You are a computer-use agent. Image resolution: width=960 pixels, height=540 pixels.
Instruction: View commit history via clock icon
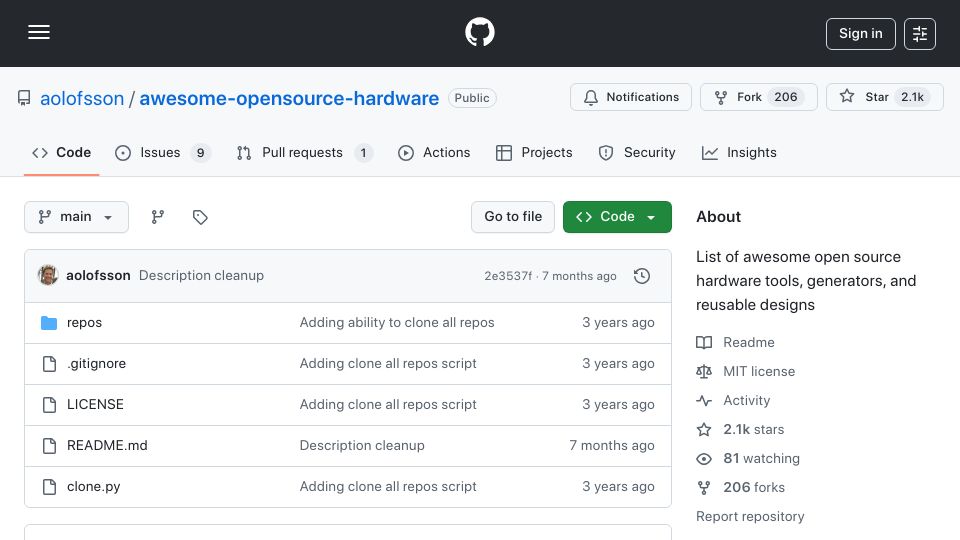642,276
